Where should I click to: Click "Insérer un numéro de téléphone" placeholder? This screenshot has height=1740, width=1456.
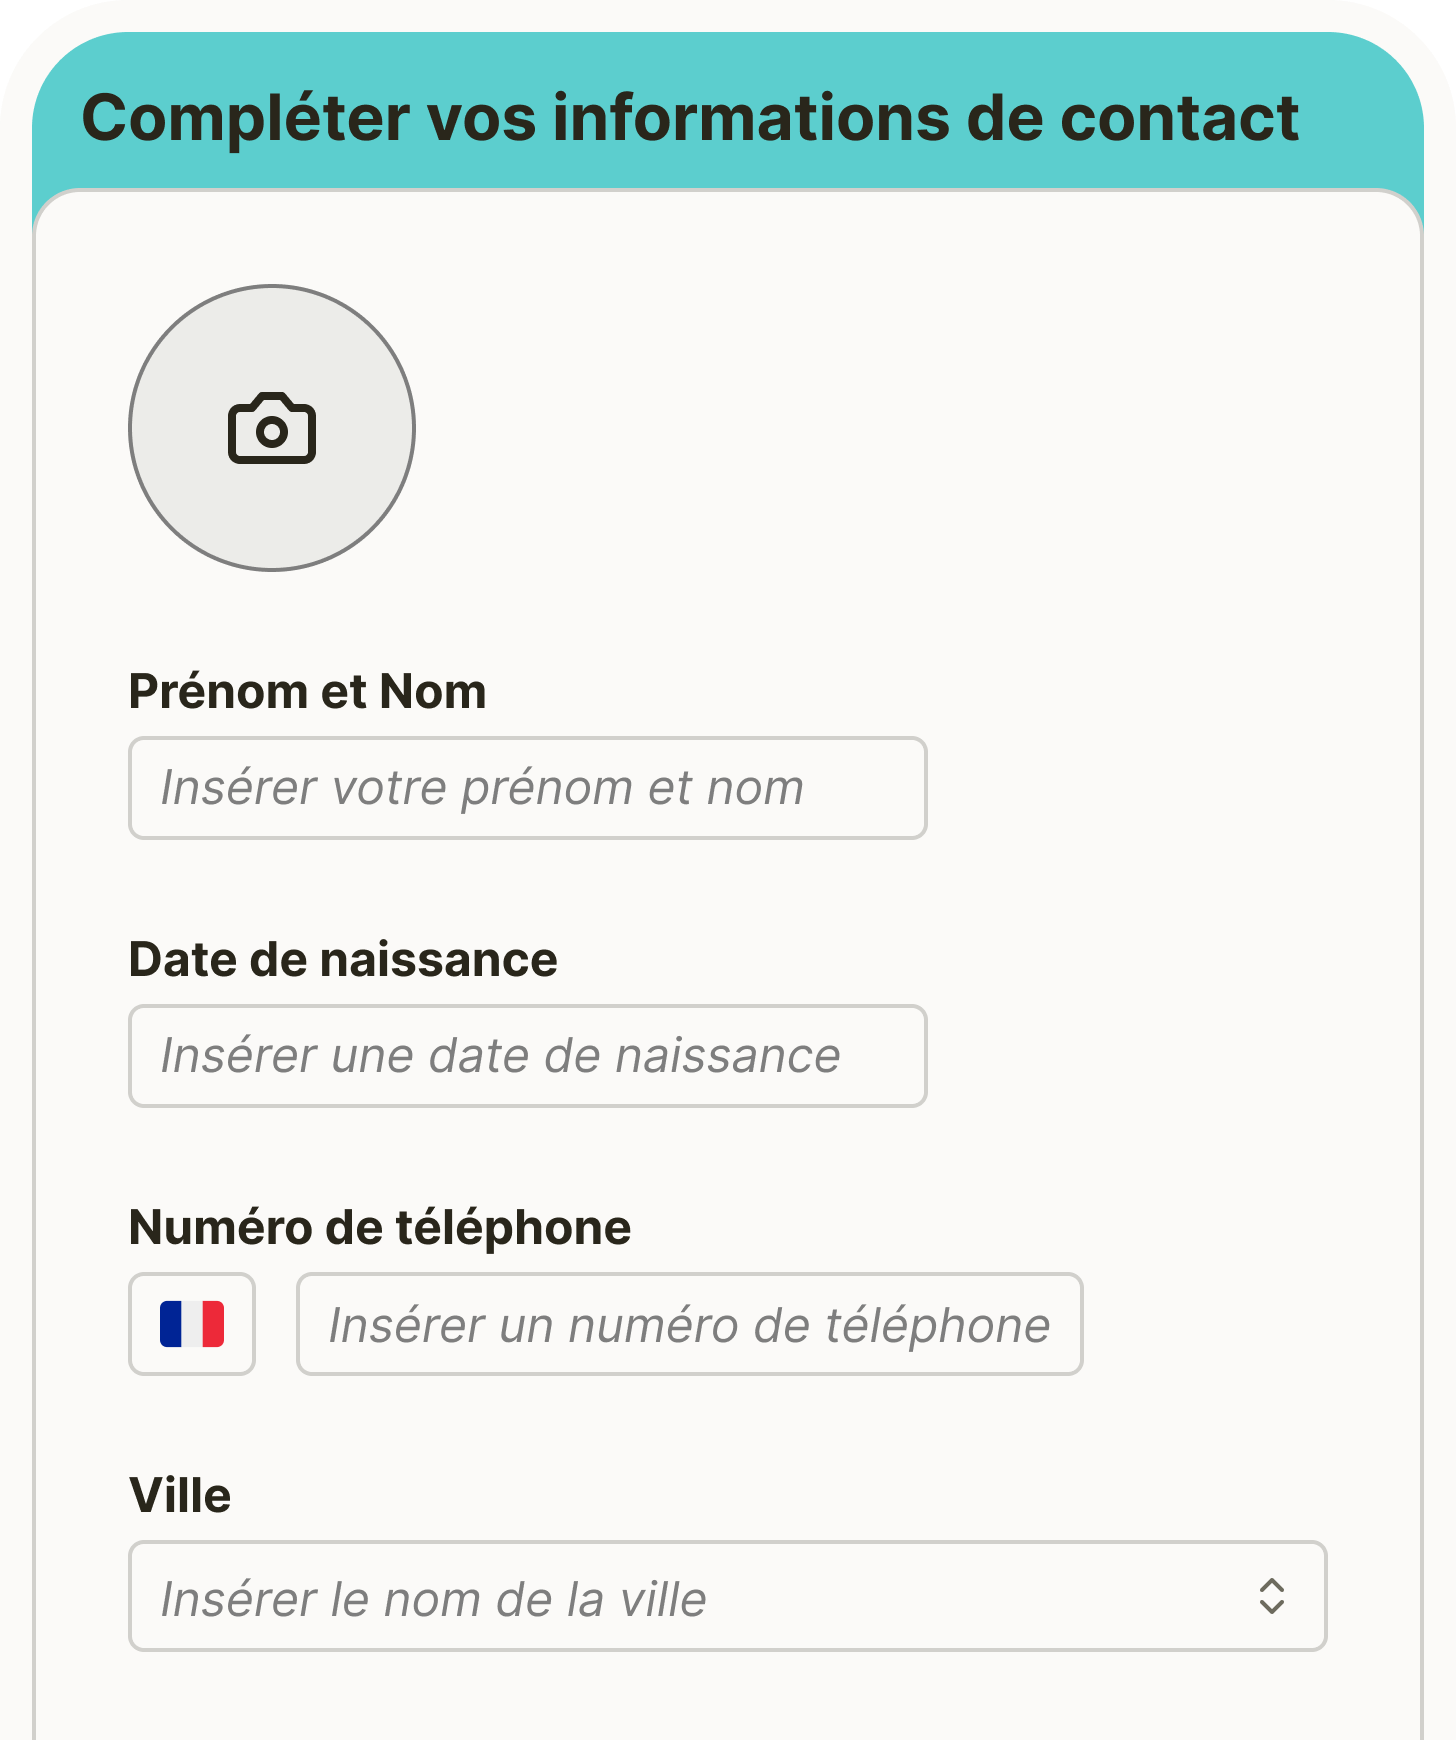[x=689, y=1325]
